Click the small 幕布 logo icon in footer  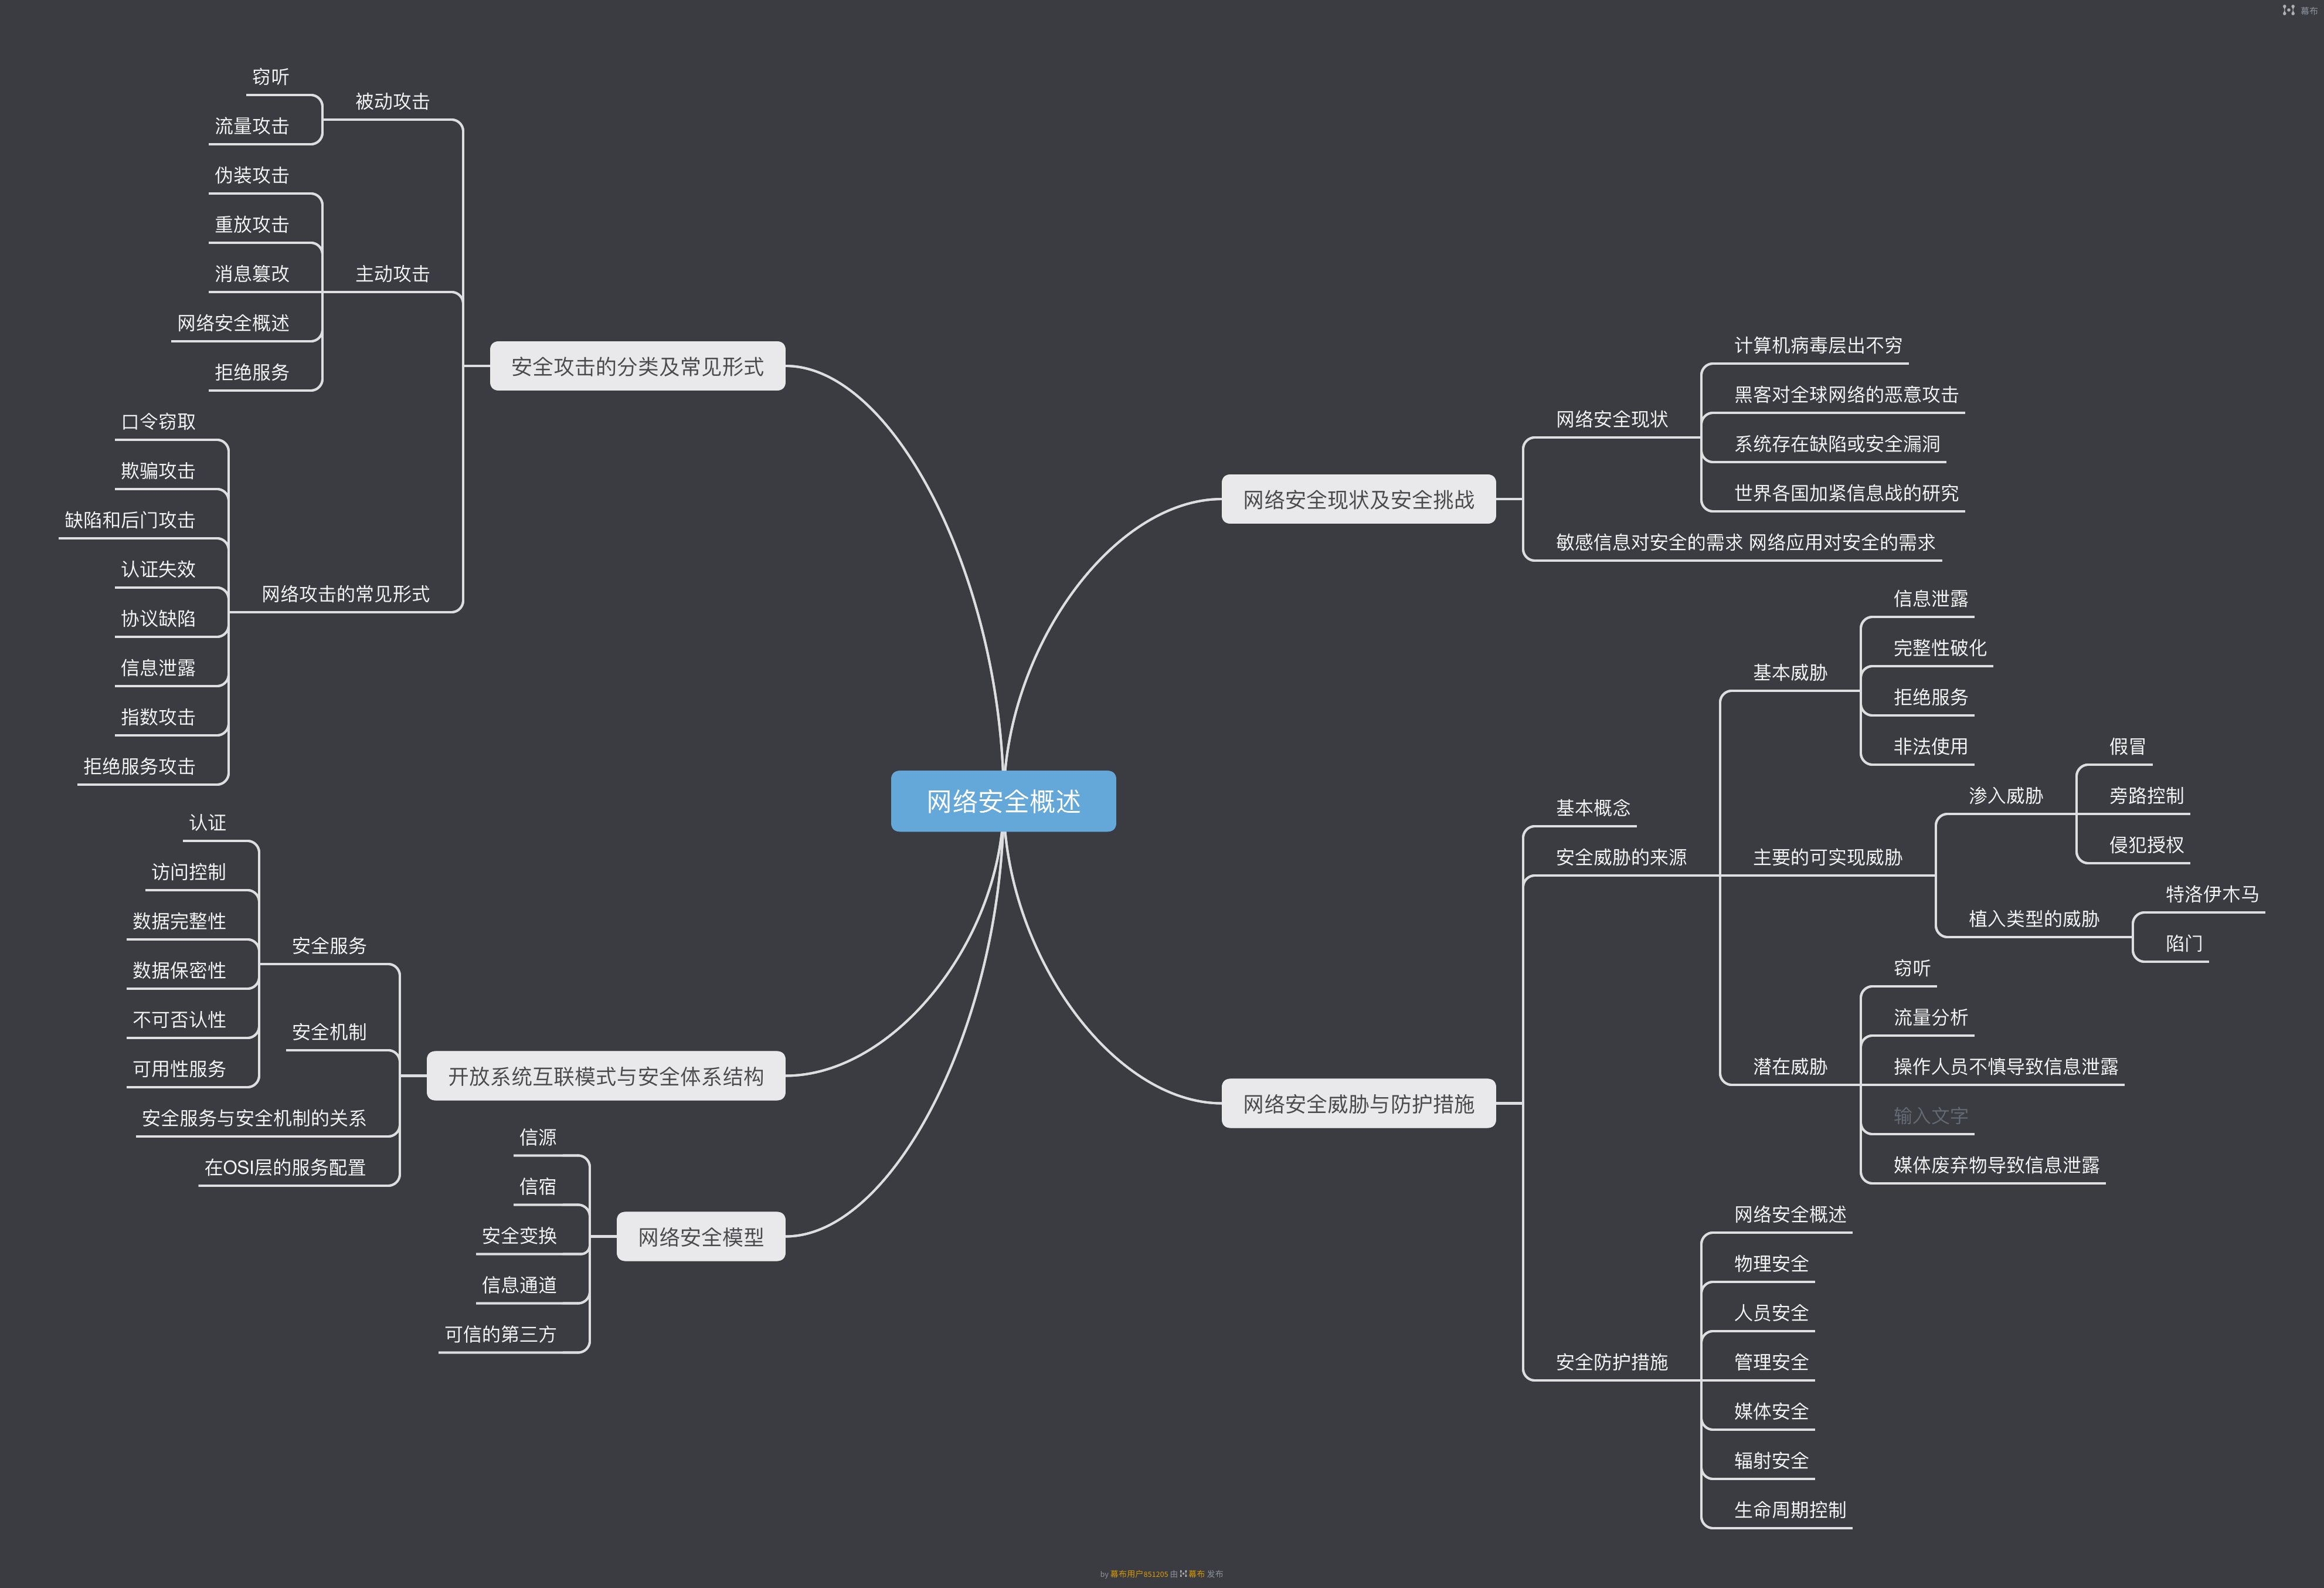click(x=1183, y=1574)
